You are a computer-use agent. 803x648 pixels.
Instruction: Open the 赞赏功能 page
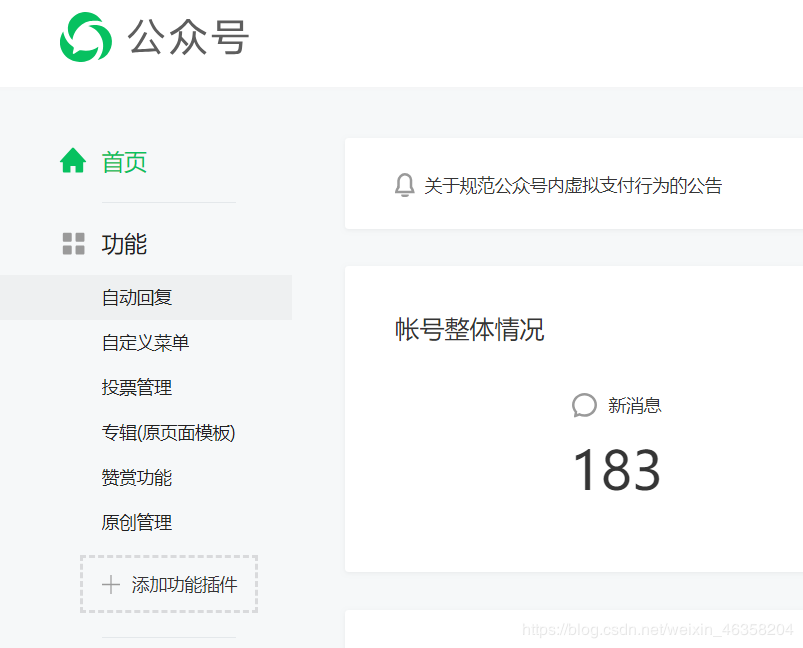pos(137,478)
